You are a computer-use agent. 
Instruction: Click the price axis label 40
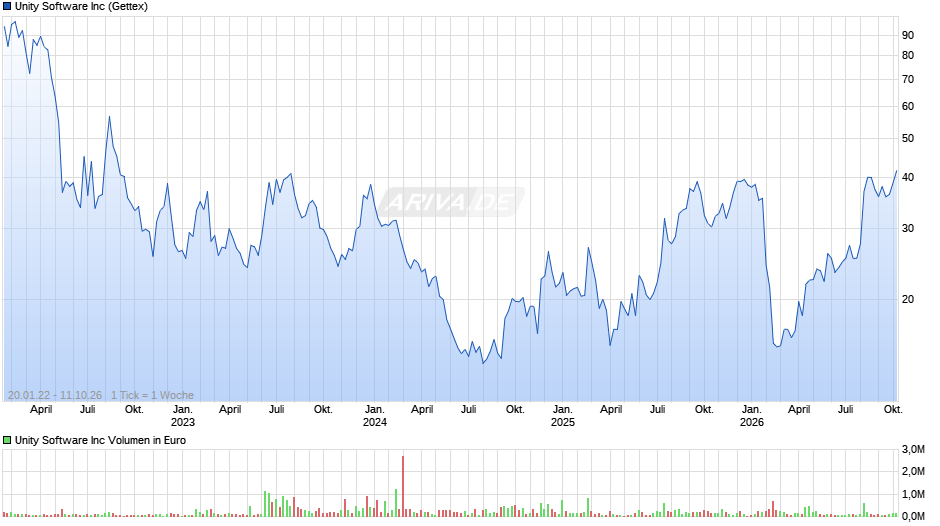pos(908,177)
